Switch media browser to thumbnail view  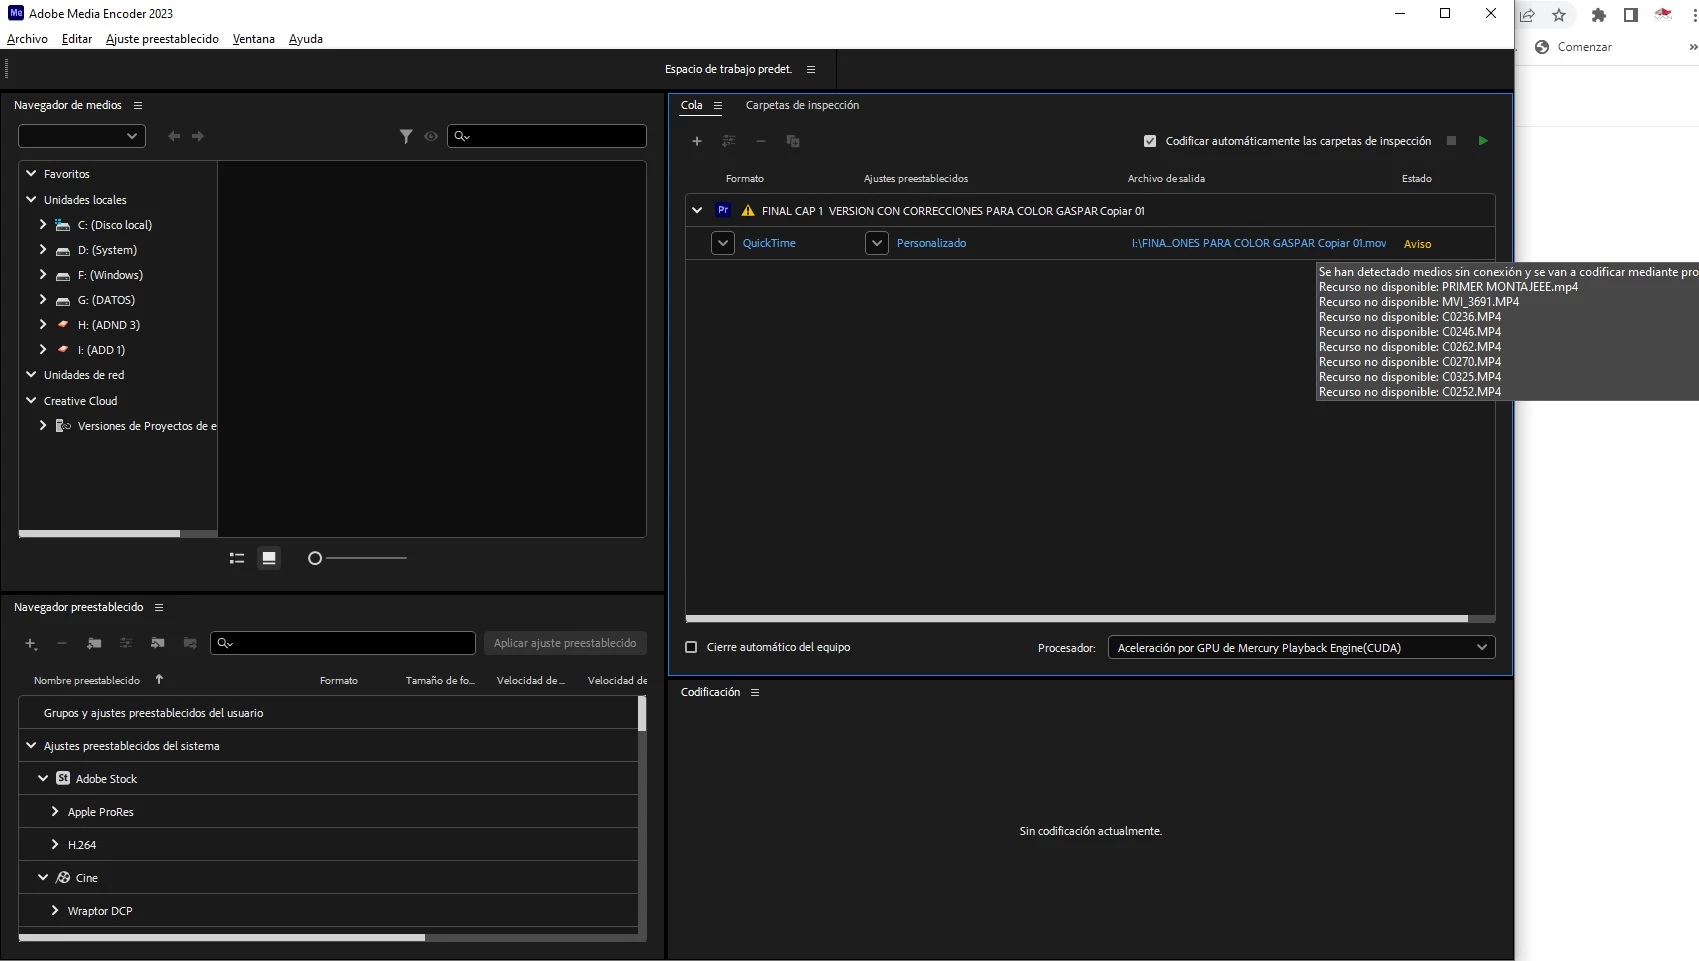point(269,558)
